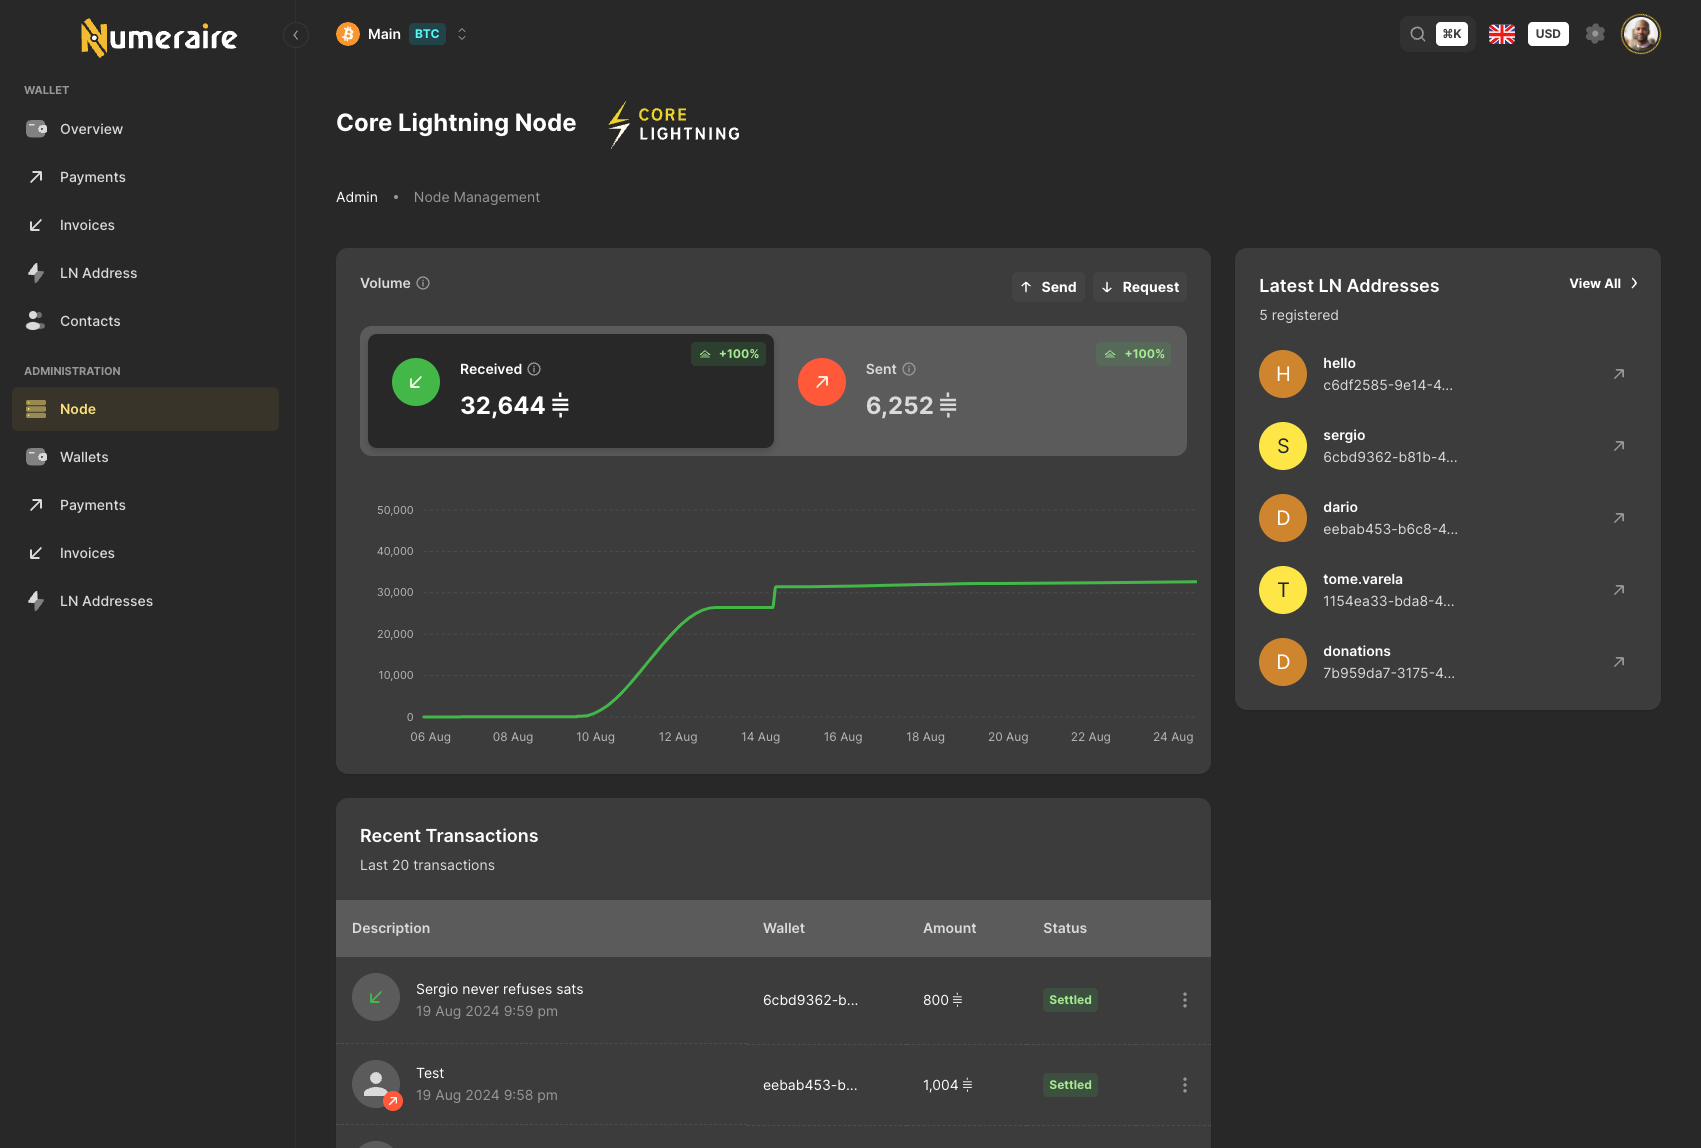Screen dimensions: 1701x1148
Task: Click the Status column header
Action: (1065, 928)
